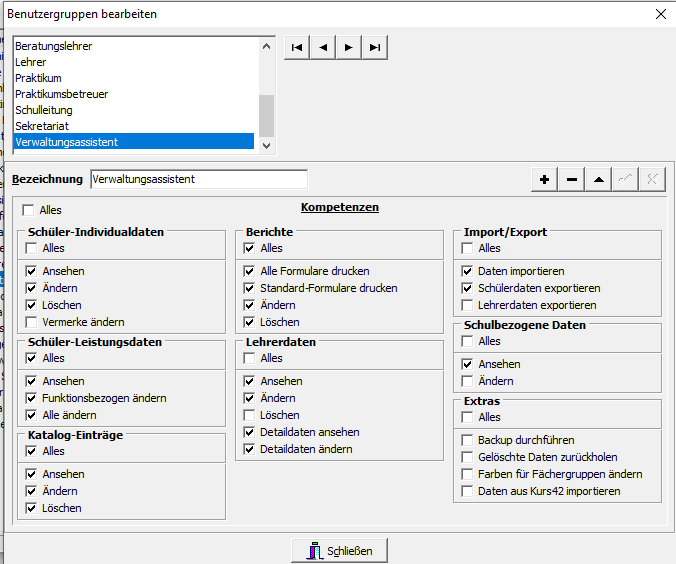This screenshot has height=564, width=676.
Task: Uncheck Daten importieren option
Action: coord(468,271)
